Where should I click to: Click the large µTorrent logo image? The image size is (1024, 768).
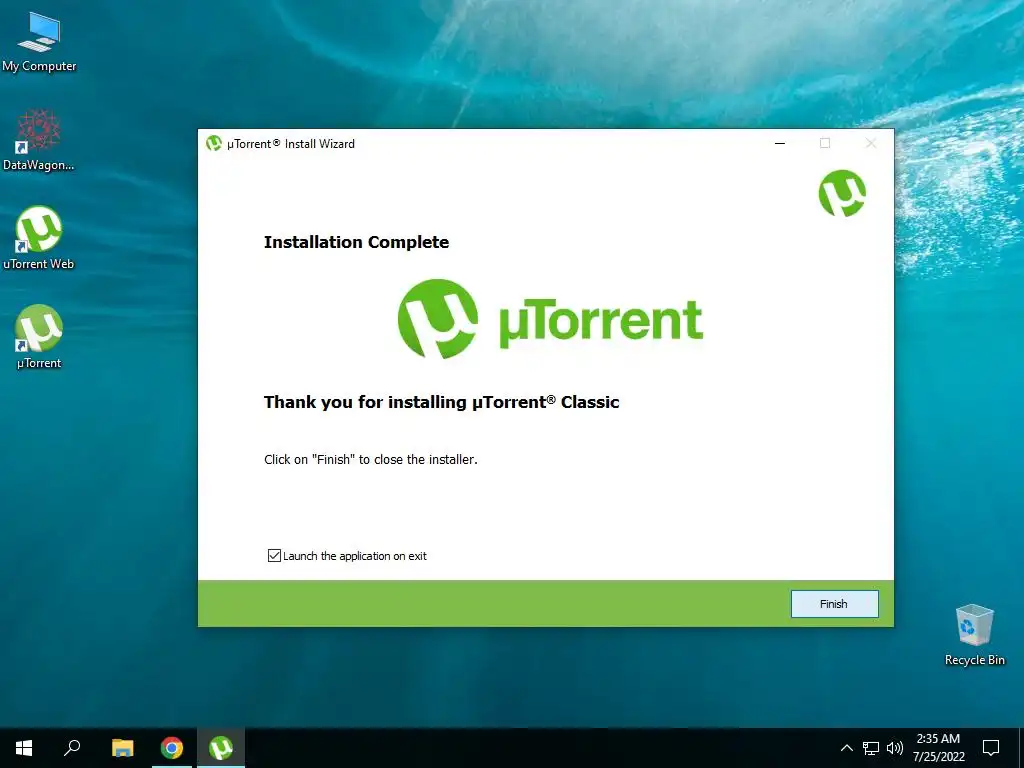point(551,319)
